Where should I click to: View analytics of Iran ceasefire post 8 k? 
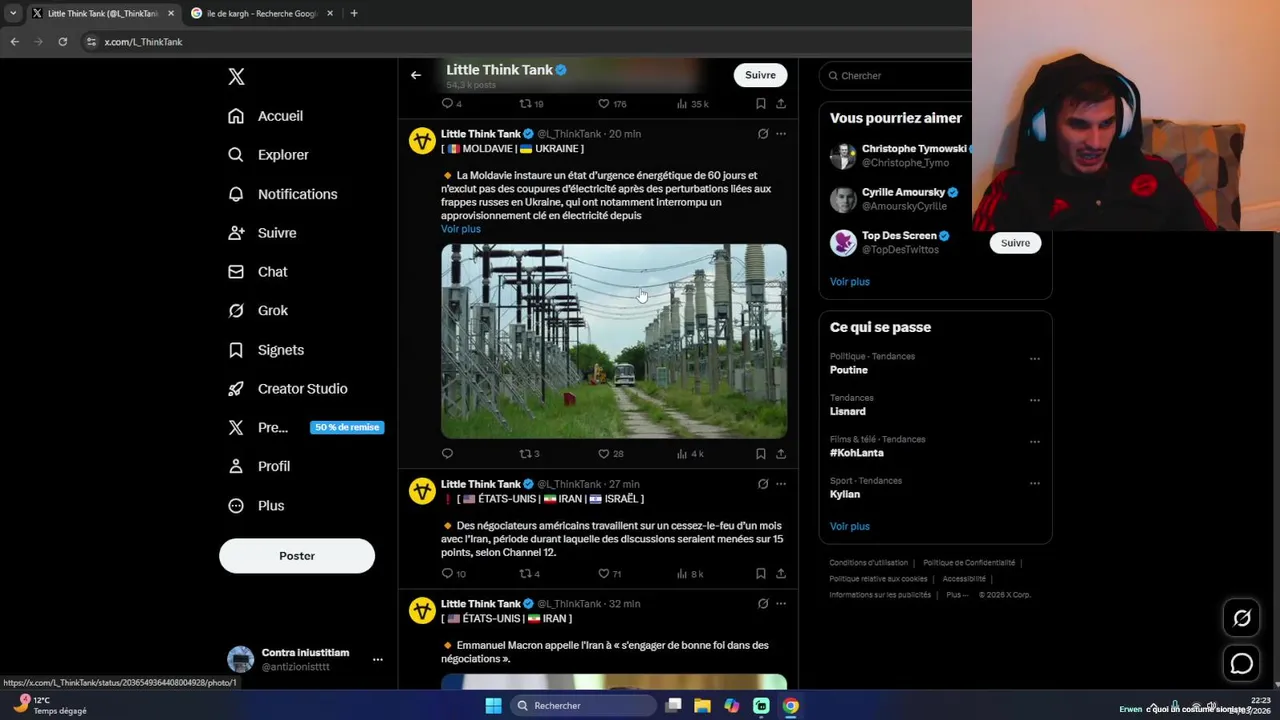click(x=690, y=574)
